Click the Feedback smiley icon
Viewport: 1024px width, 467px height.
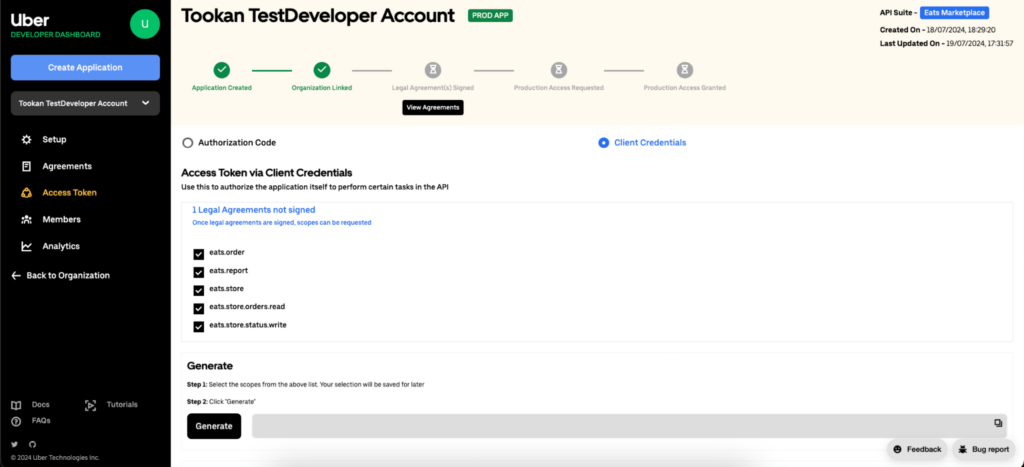(897, 449)
